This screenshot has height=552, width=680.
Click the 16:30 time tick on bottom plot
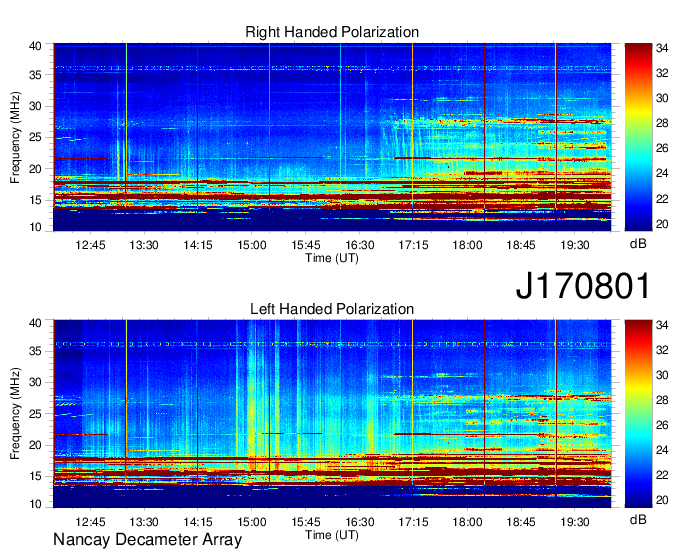(x=360, y=522)
